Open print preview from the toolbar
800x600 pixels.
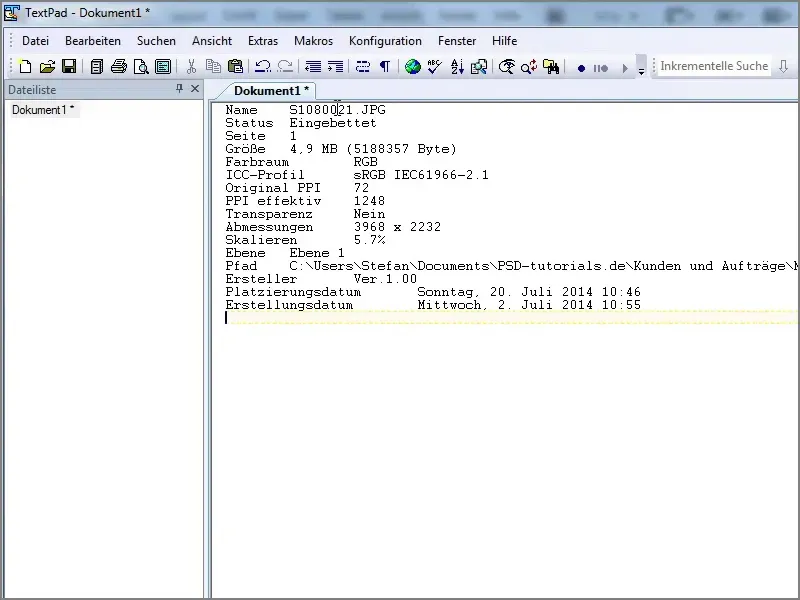[141, 67]
